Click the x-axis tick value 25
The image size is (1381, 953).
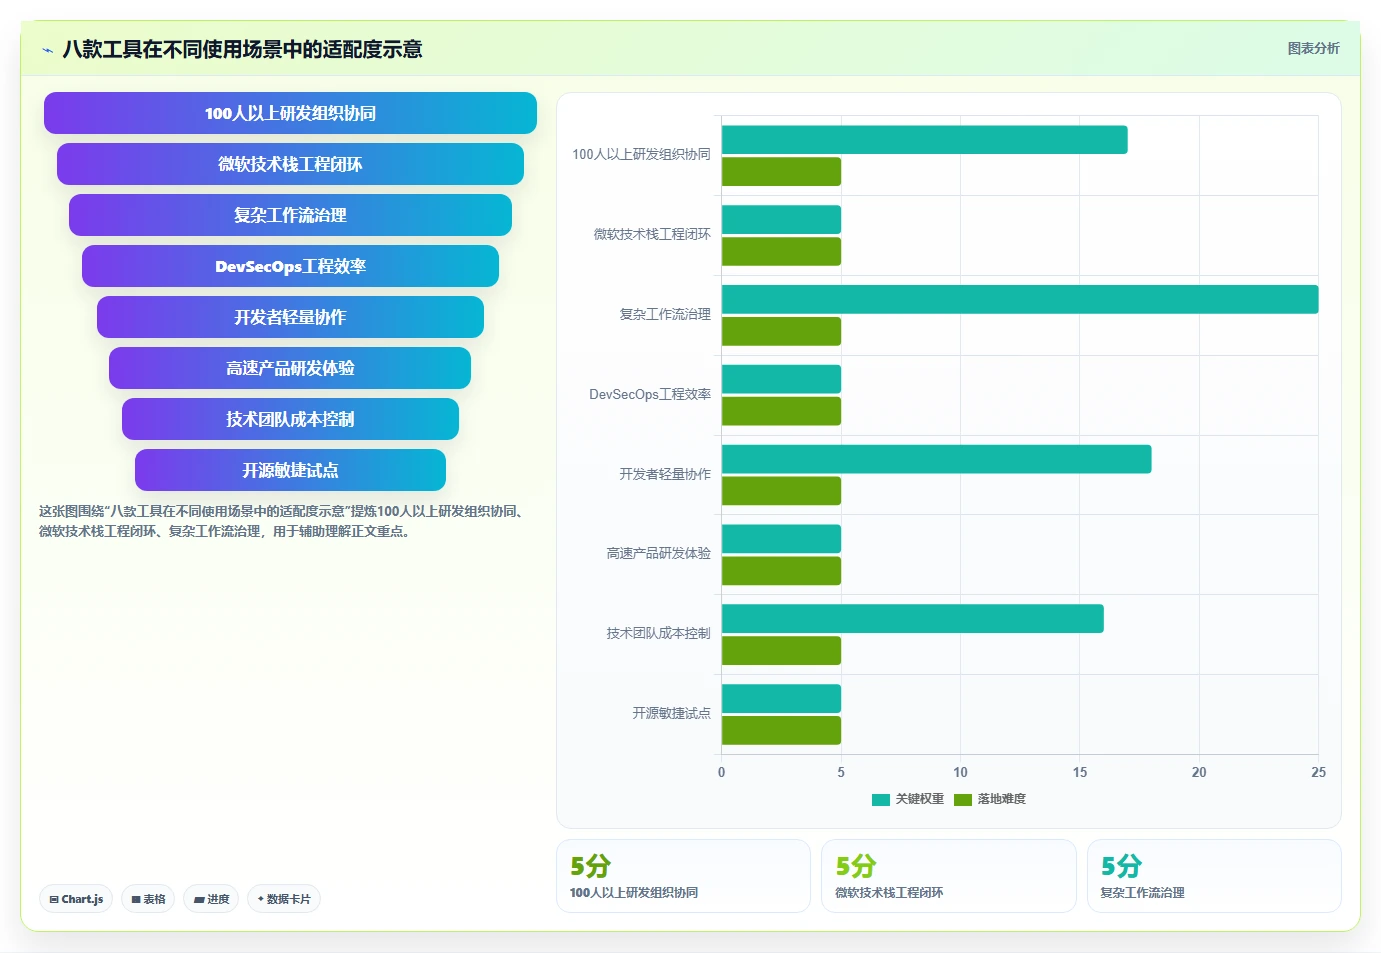1318,772
